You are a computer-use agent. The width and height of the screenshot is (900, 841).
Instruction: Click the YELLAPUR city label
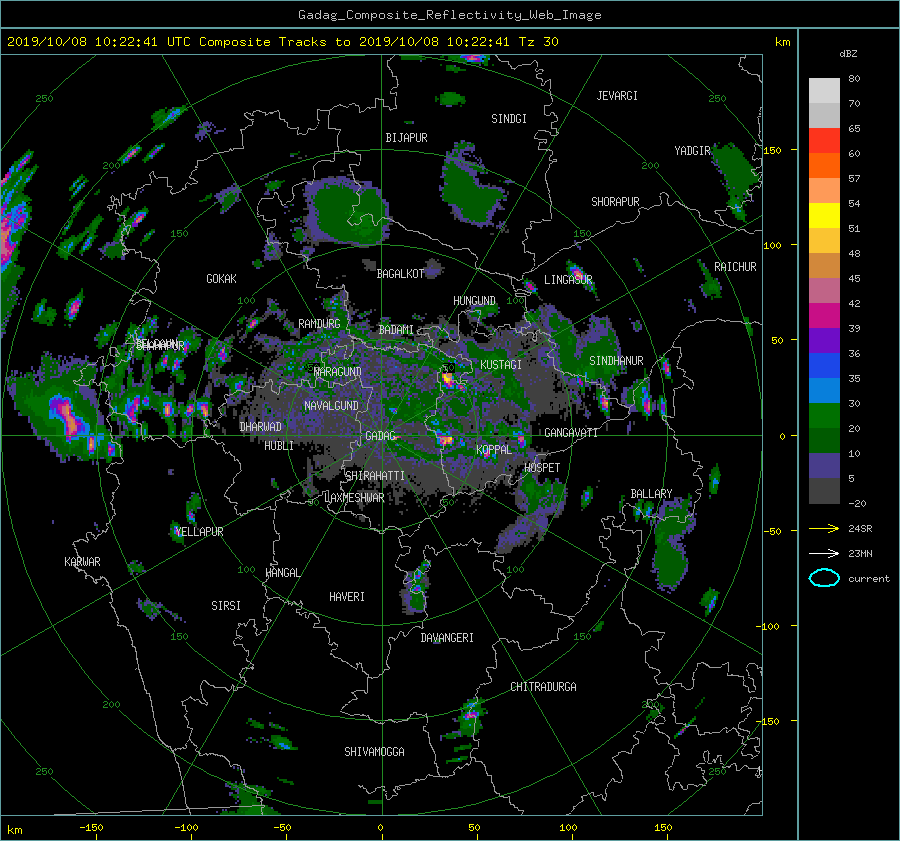199,532
